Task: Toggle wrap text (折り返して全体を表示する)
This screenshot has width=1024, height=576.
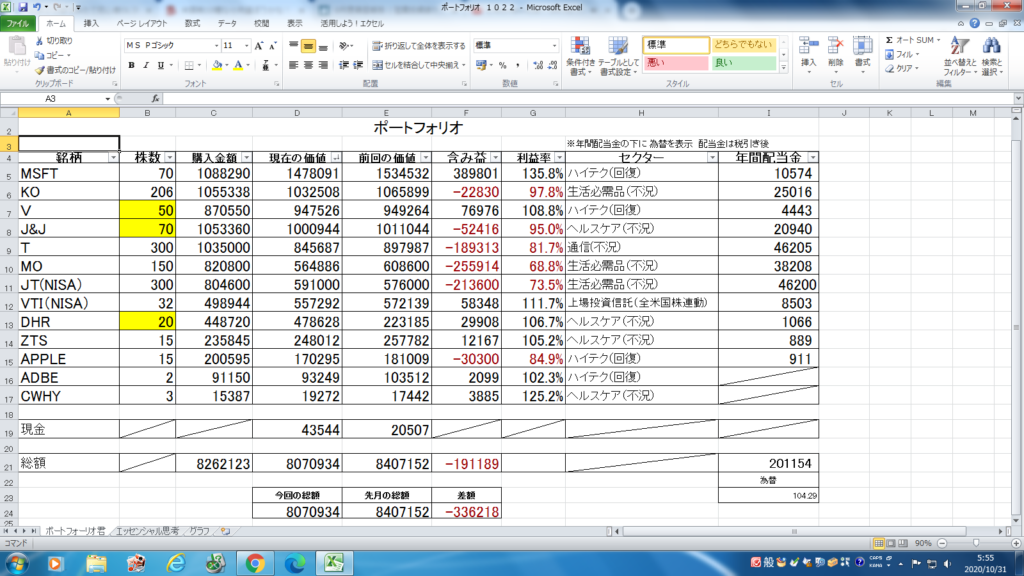Action: (x=419, y=46)
